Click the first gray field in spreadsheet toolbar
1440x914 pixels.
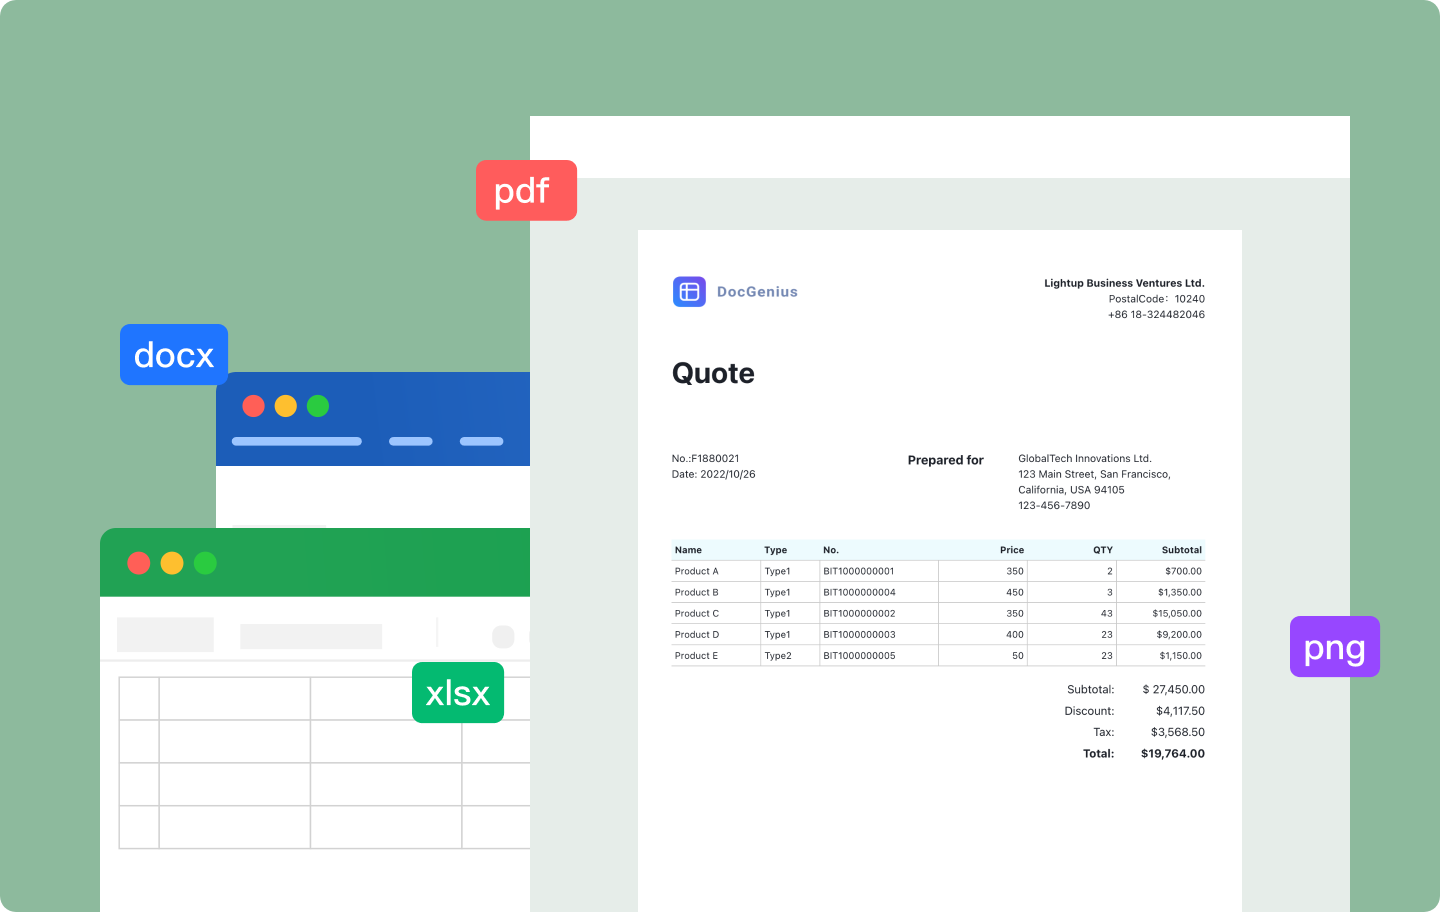pyautogui.click(x=165, y=635)
